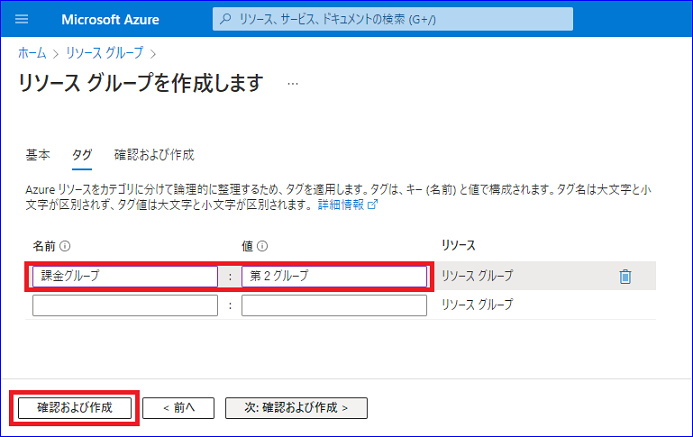The height and width of the screenshot is (437, 693).
Task: Click the search magnifier icon
Action: coord(226,19)
